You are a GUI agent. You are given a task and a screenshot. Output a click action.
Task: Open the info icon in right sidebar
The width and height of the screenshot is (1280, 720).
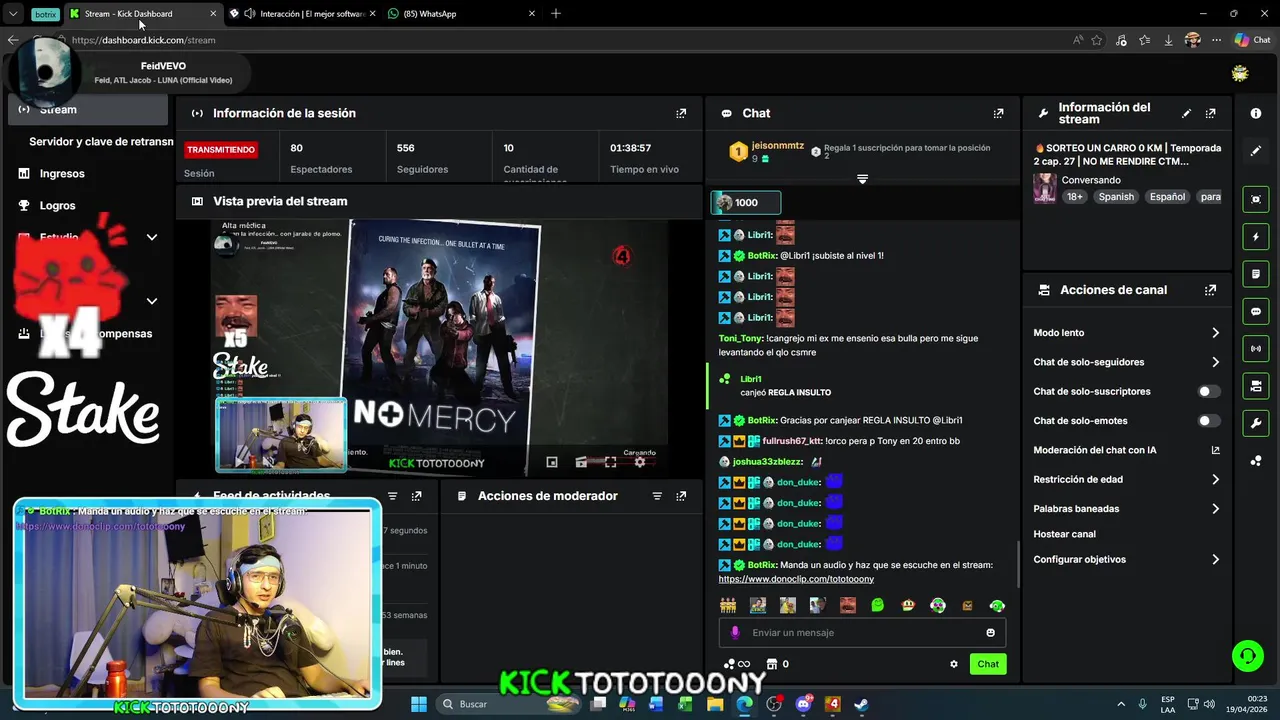click(x=1256, y=114)
